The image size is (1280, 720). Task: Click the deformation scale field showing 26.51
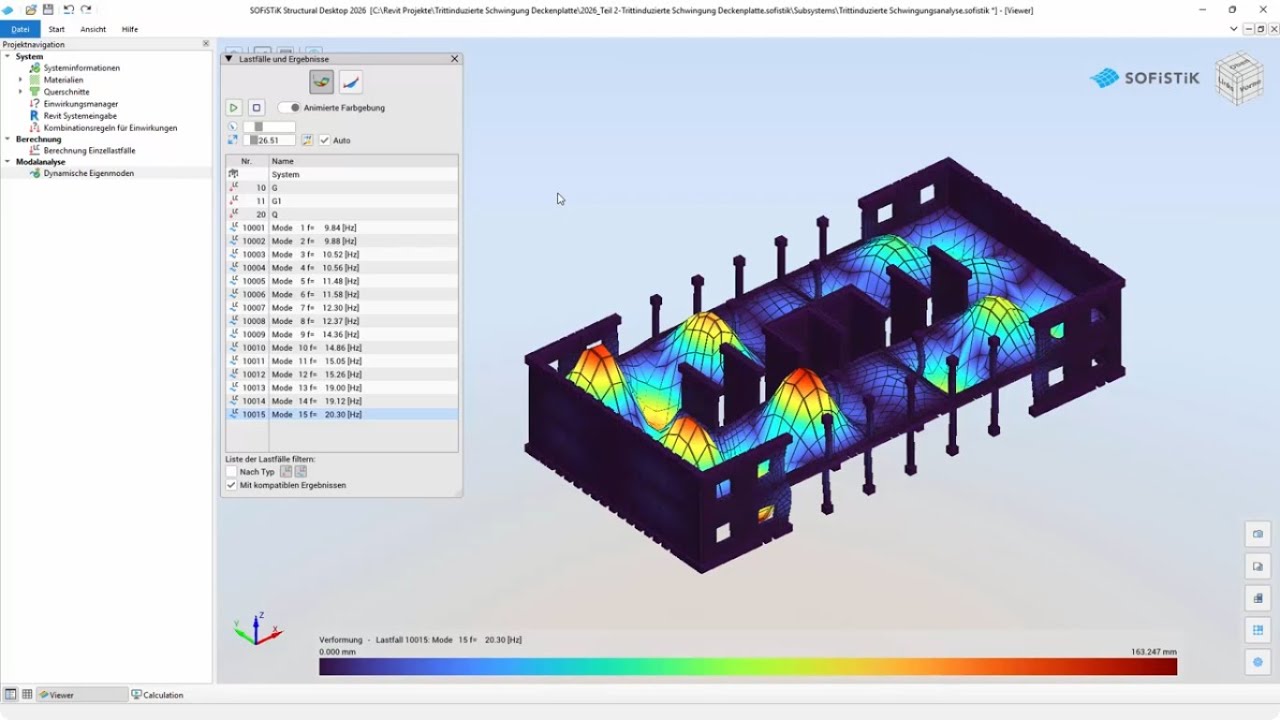(270, 141)
